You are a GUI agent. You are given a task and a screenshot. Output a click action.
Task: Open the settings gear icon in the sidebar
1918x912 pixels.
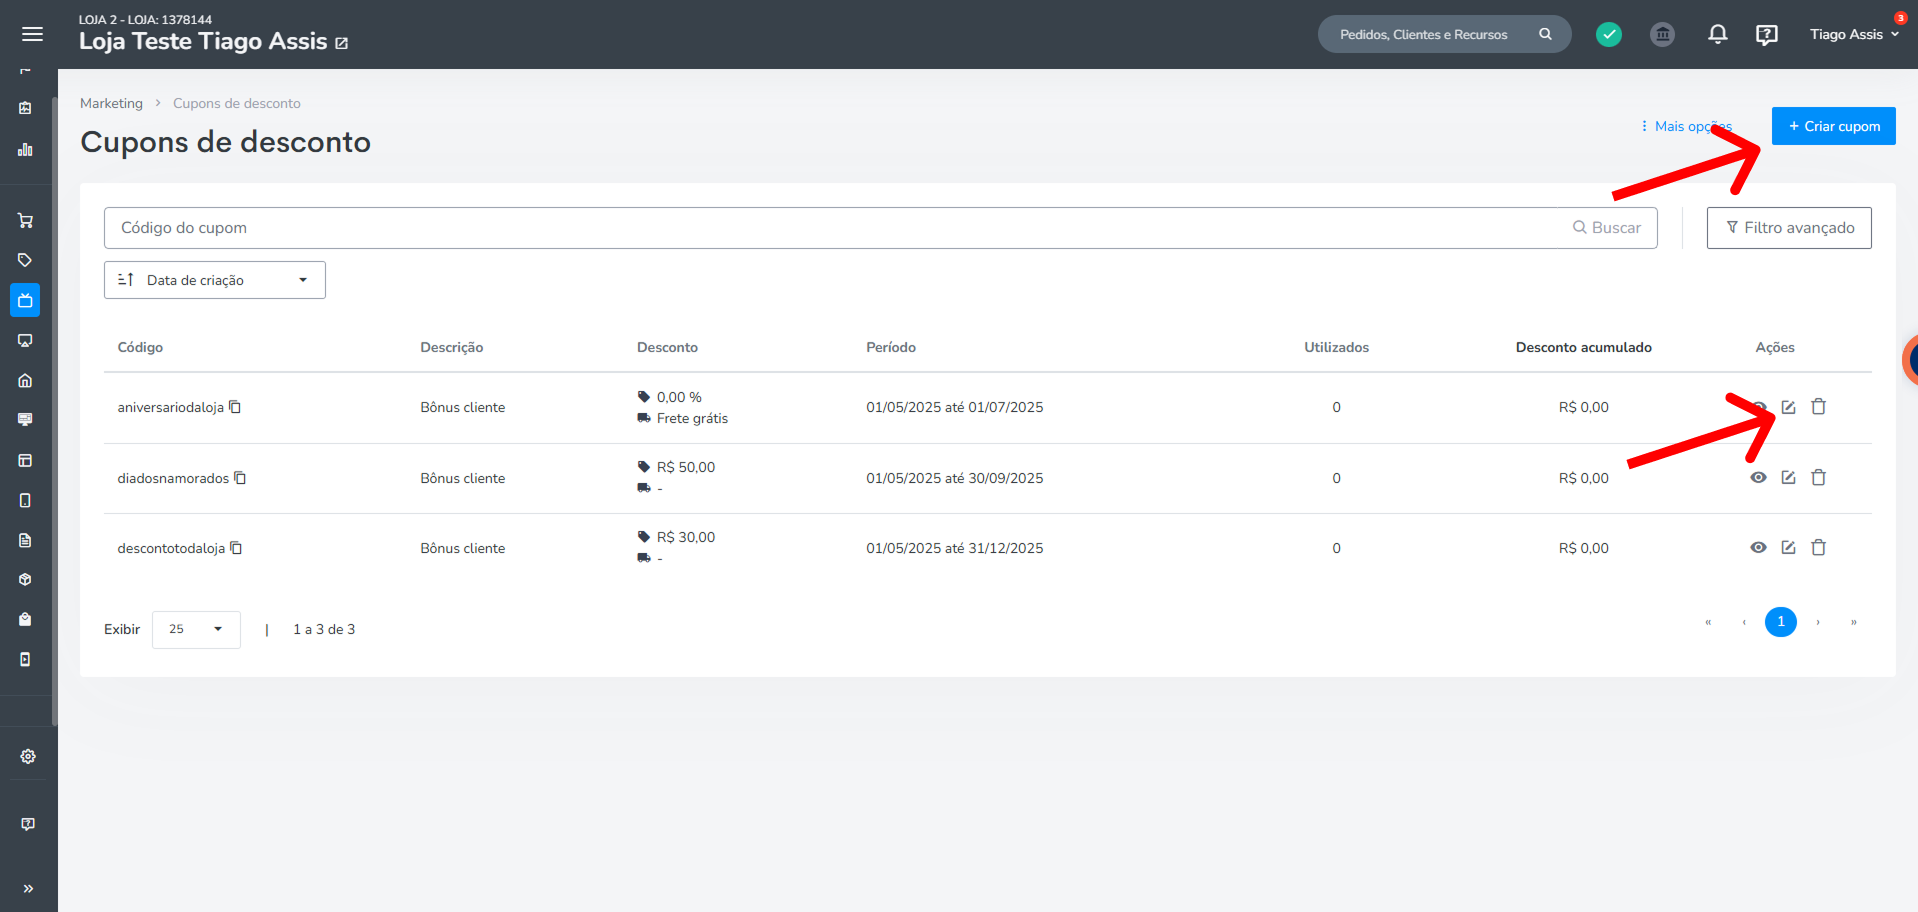[x=28, y=756]
